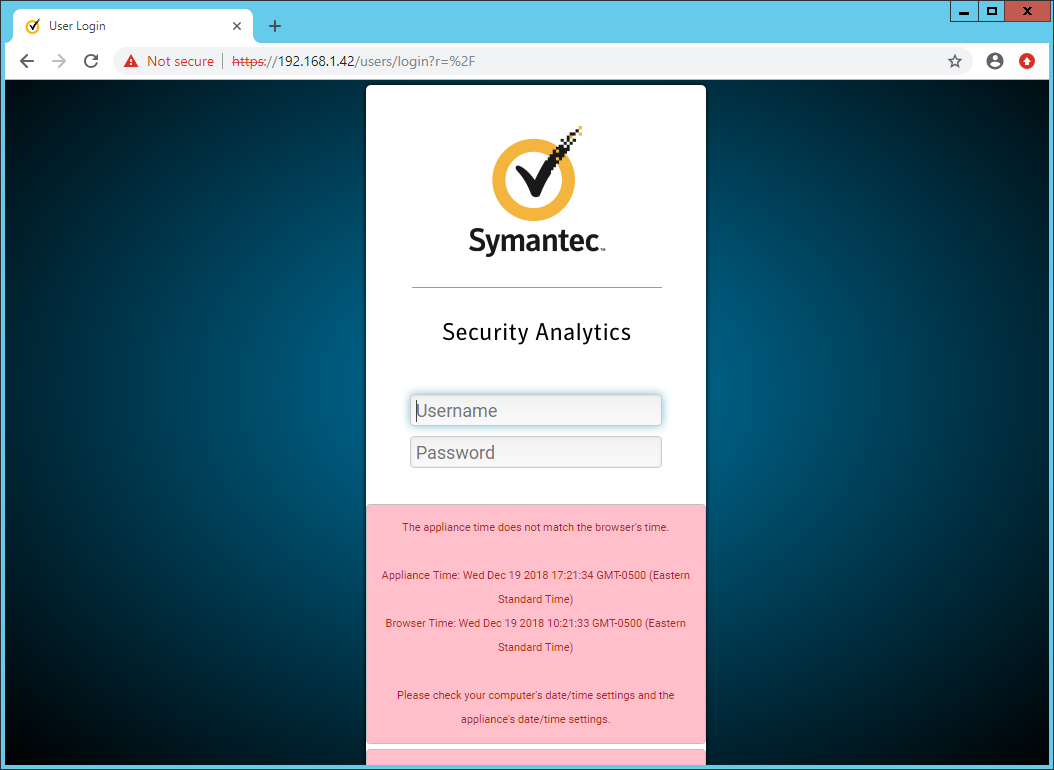Go back to the previous page

(x=27, y=61)
